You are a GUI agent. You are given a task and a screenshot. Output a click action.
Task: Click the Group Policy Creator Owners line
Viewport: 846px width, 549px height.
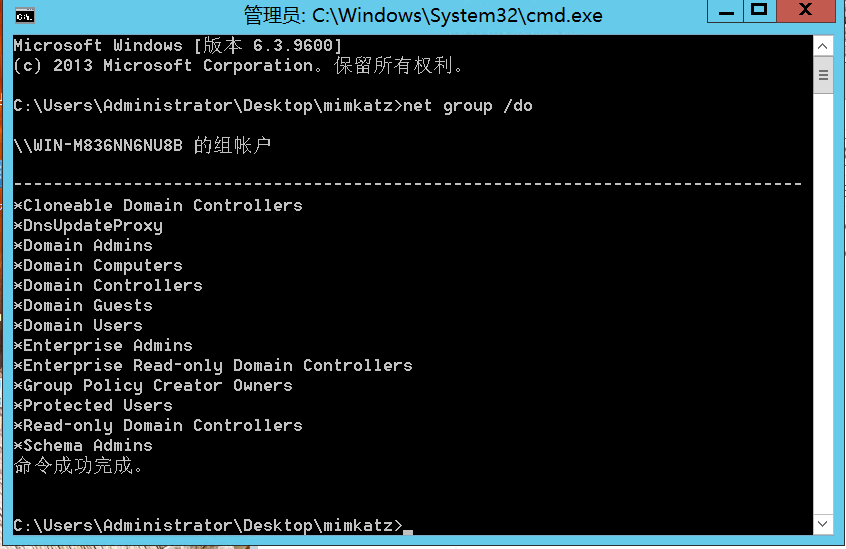[153, 386]
